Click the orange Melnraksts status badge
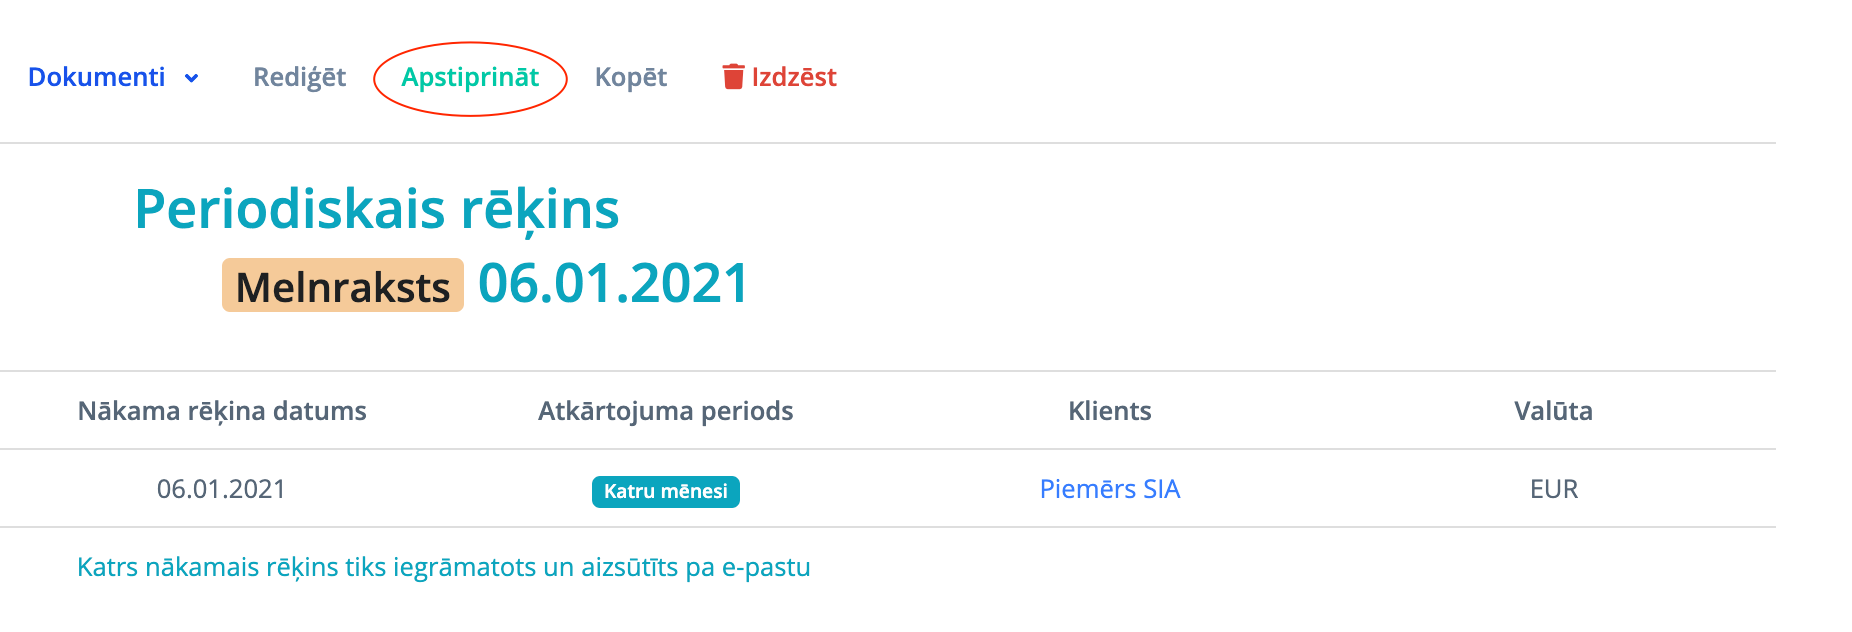 click(343, 286)
